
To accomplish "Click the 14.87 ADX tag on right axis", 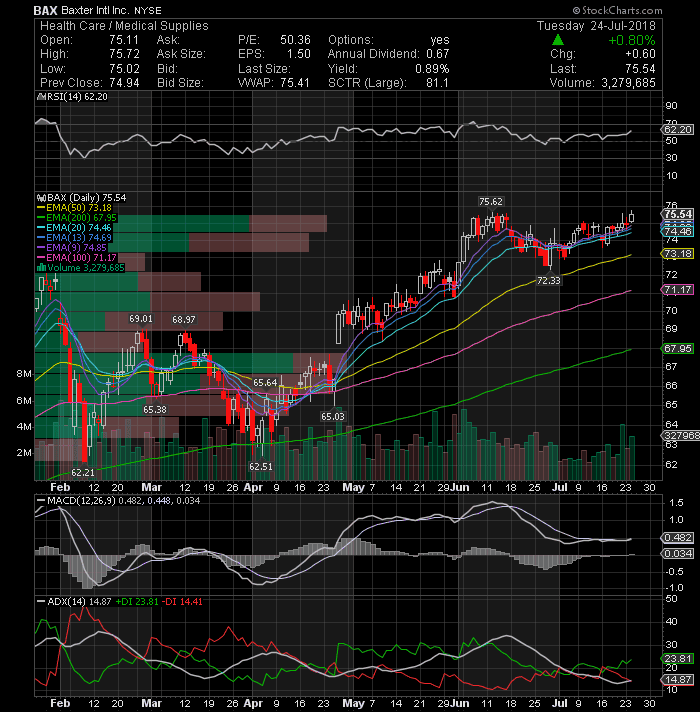I will (x=678, y=680).
